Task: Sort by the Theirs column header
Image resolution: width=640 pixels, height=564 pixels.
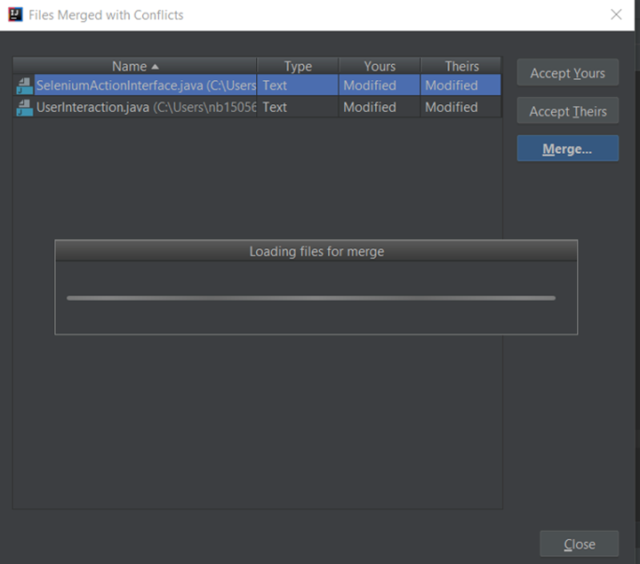Action: (x=461, y=66)
